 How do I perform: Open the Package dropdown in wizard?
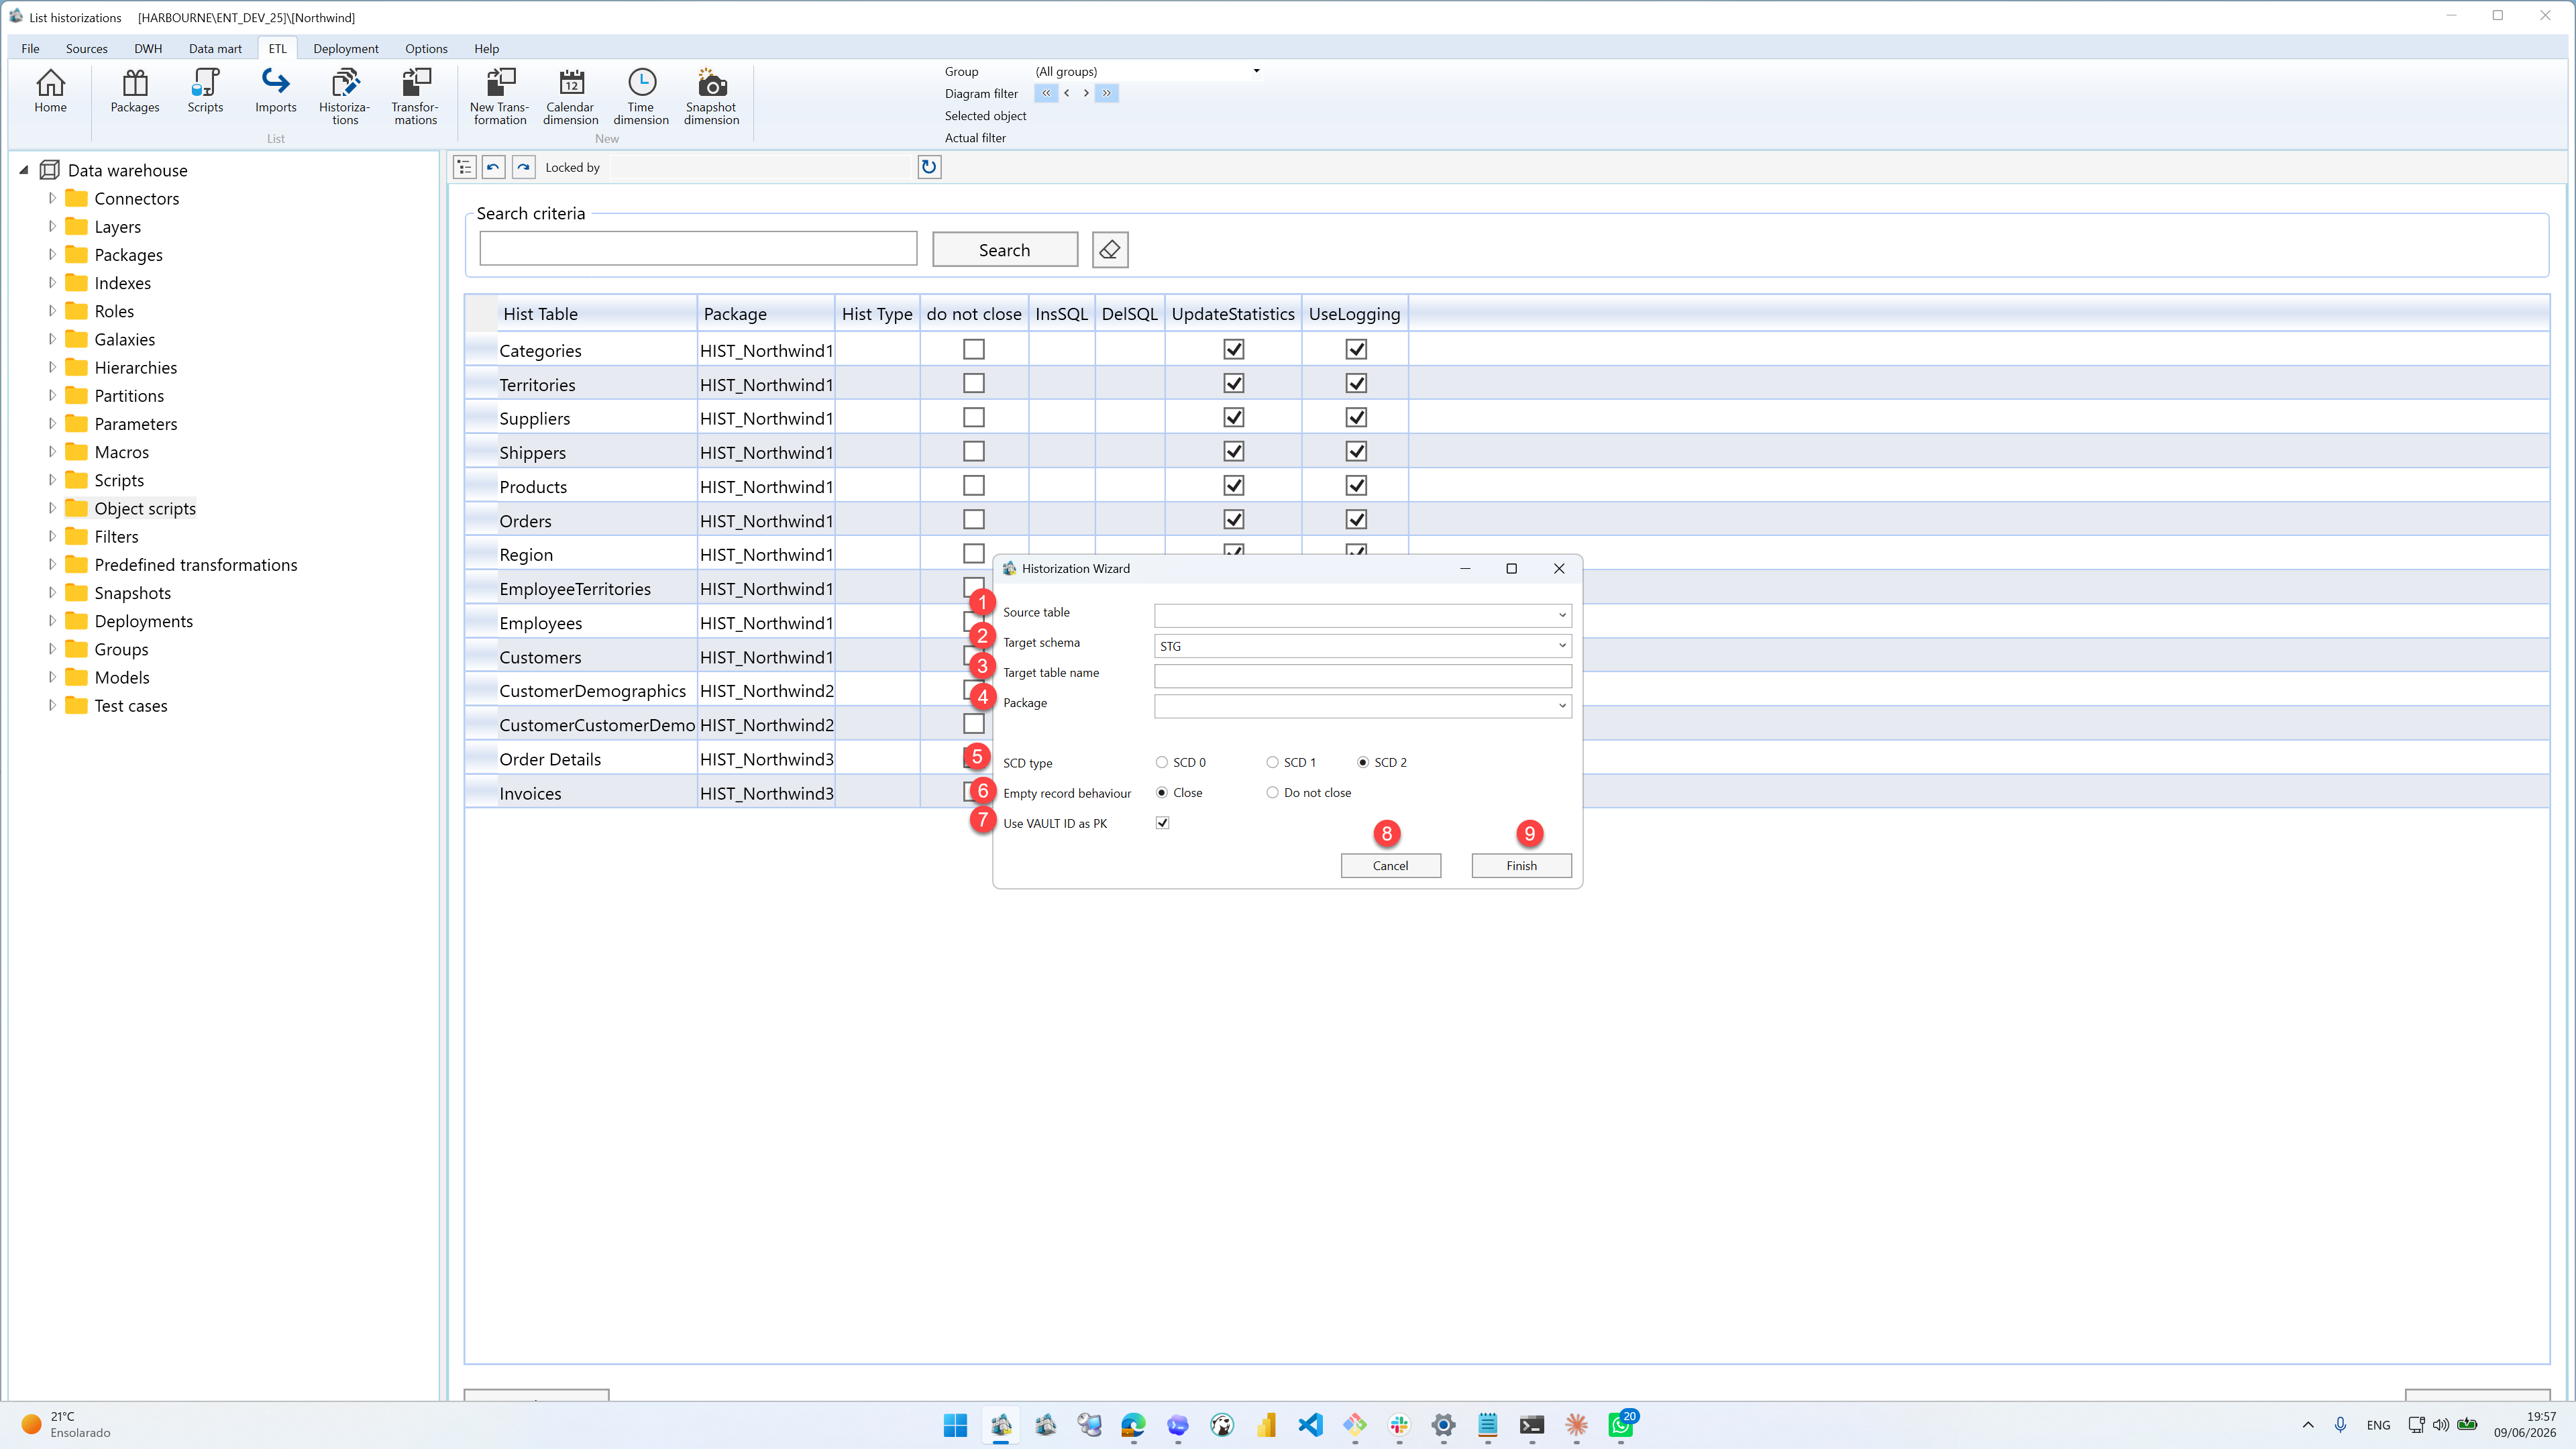pyautogui.click(x=1562, y=706)
